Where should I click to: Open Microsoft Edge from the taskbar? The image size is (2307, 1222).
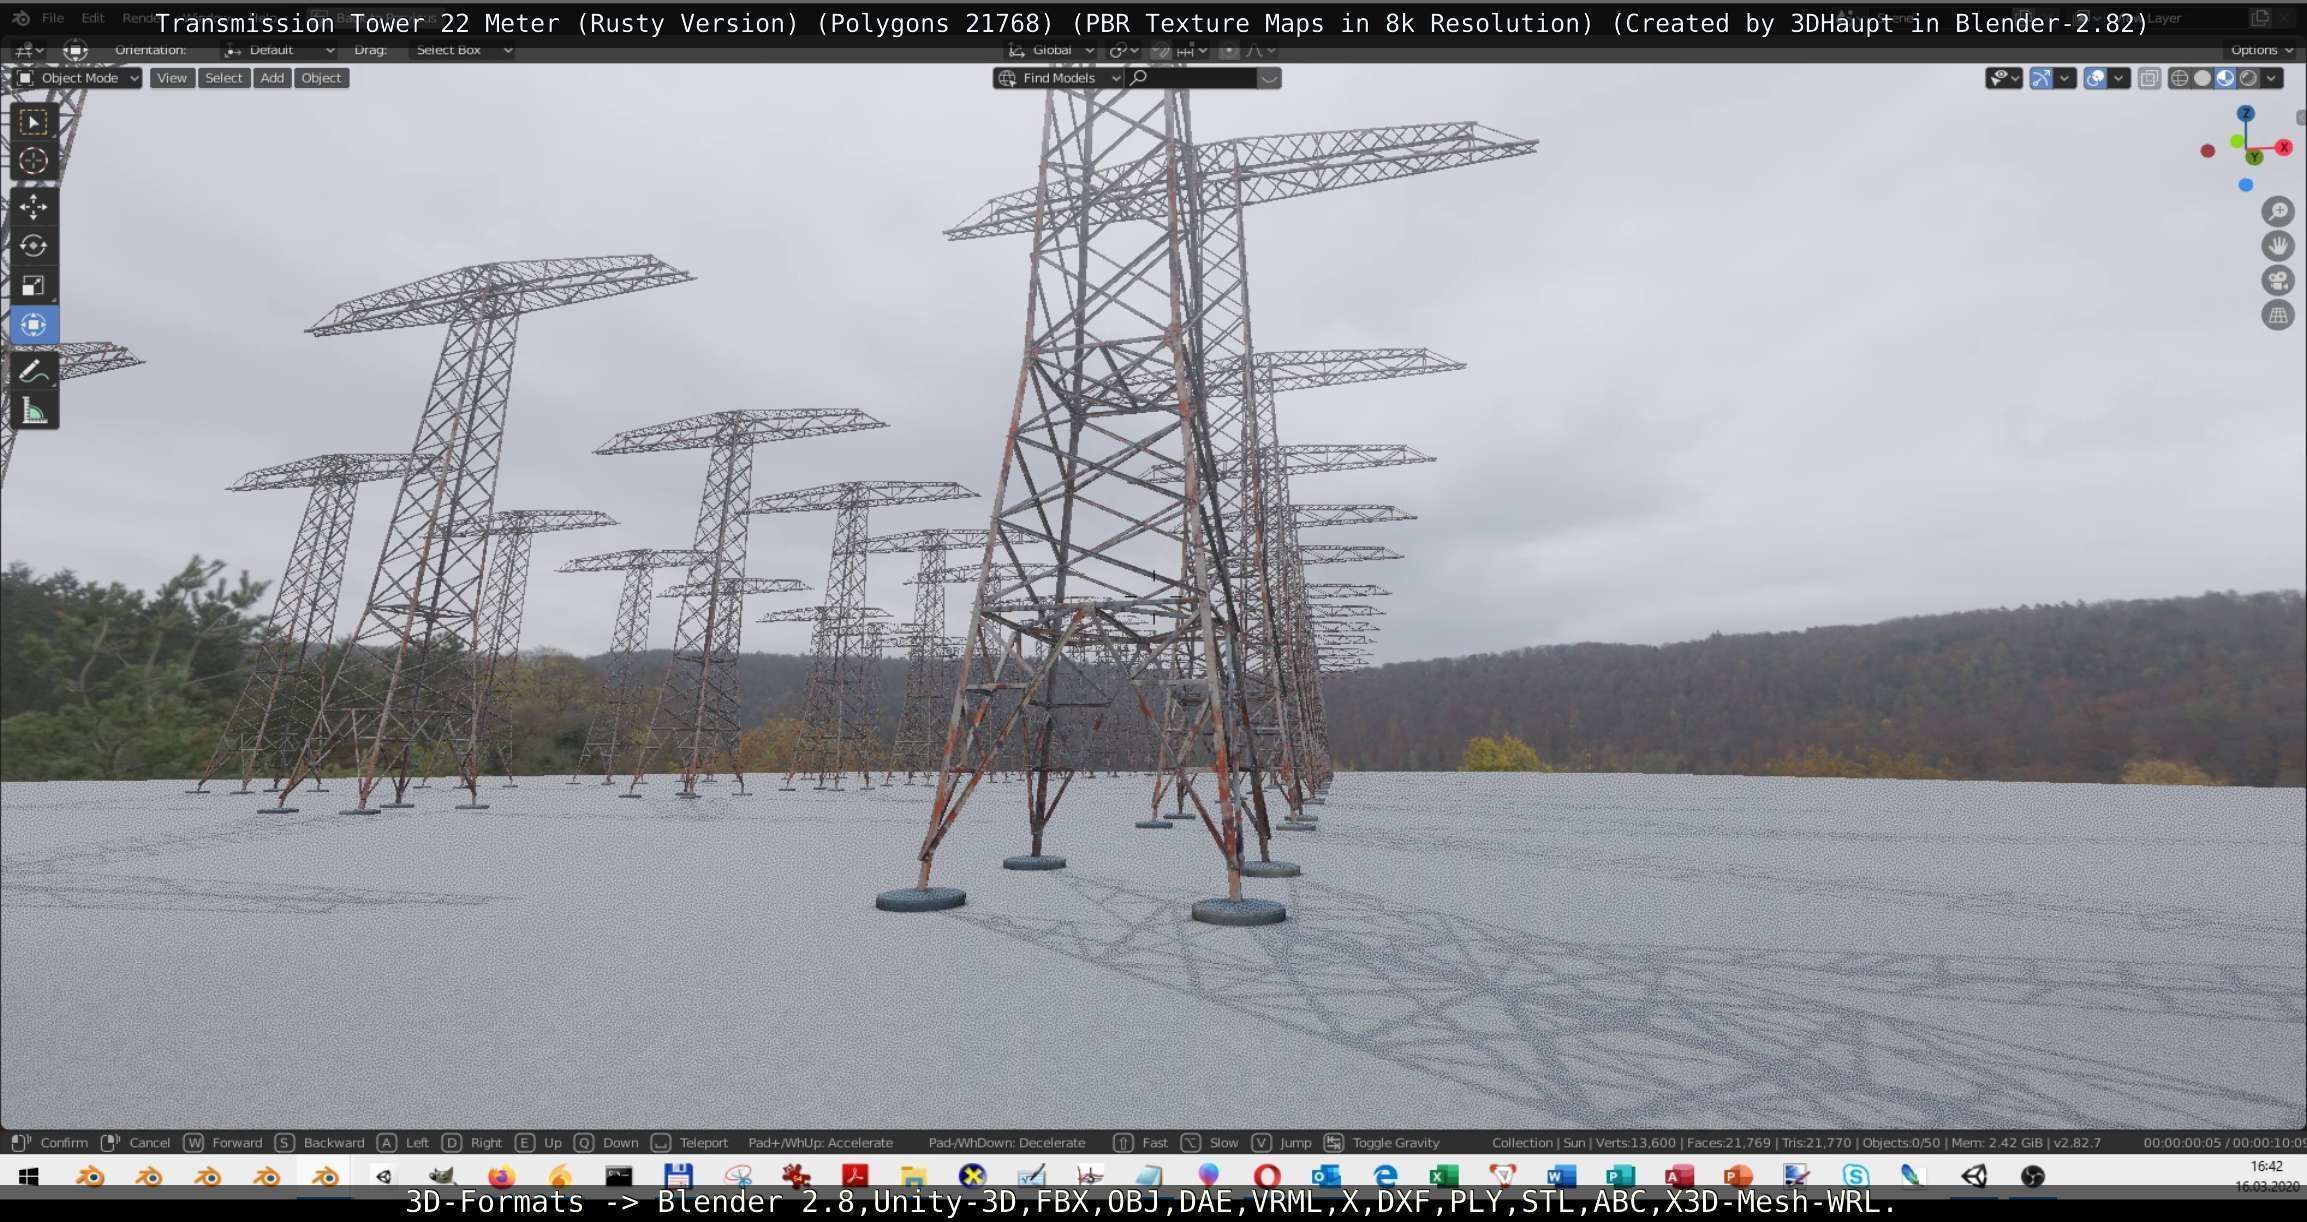(1385, 1176)
